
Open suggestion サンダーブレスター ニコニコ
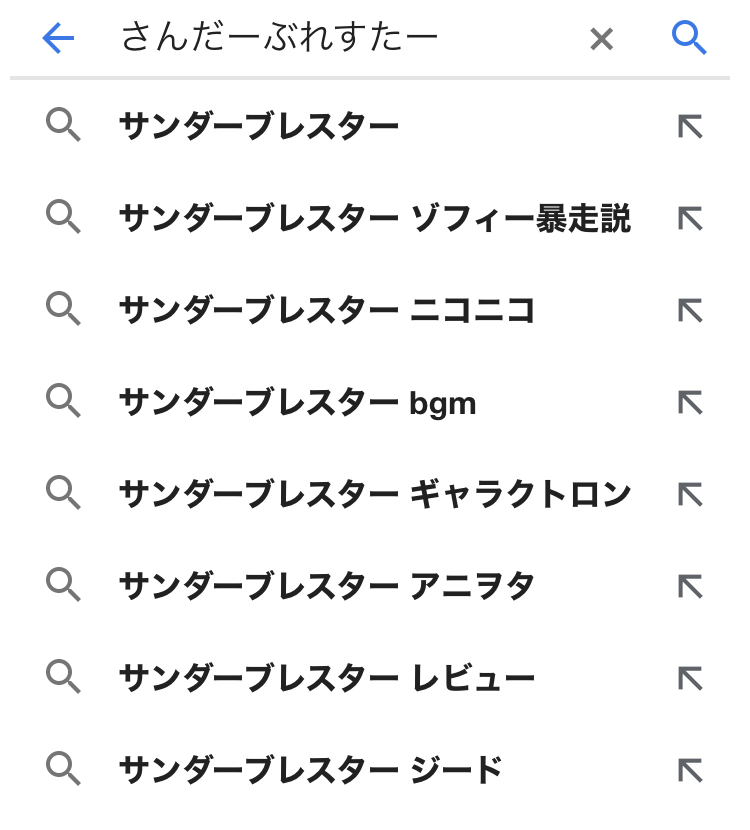pyautogui.click(x=327, y=311)
